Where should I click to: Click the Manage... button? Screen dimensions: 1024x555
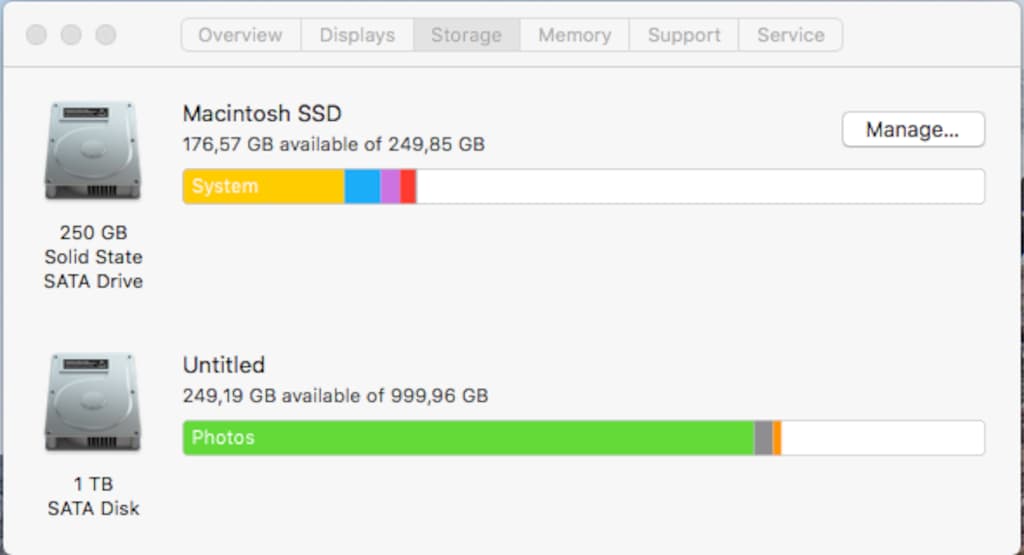click(x=913, y=129)
